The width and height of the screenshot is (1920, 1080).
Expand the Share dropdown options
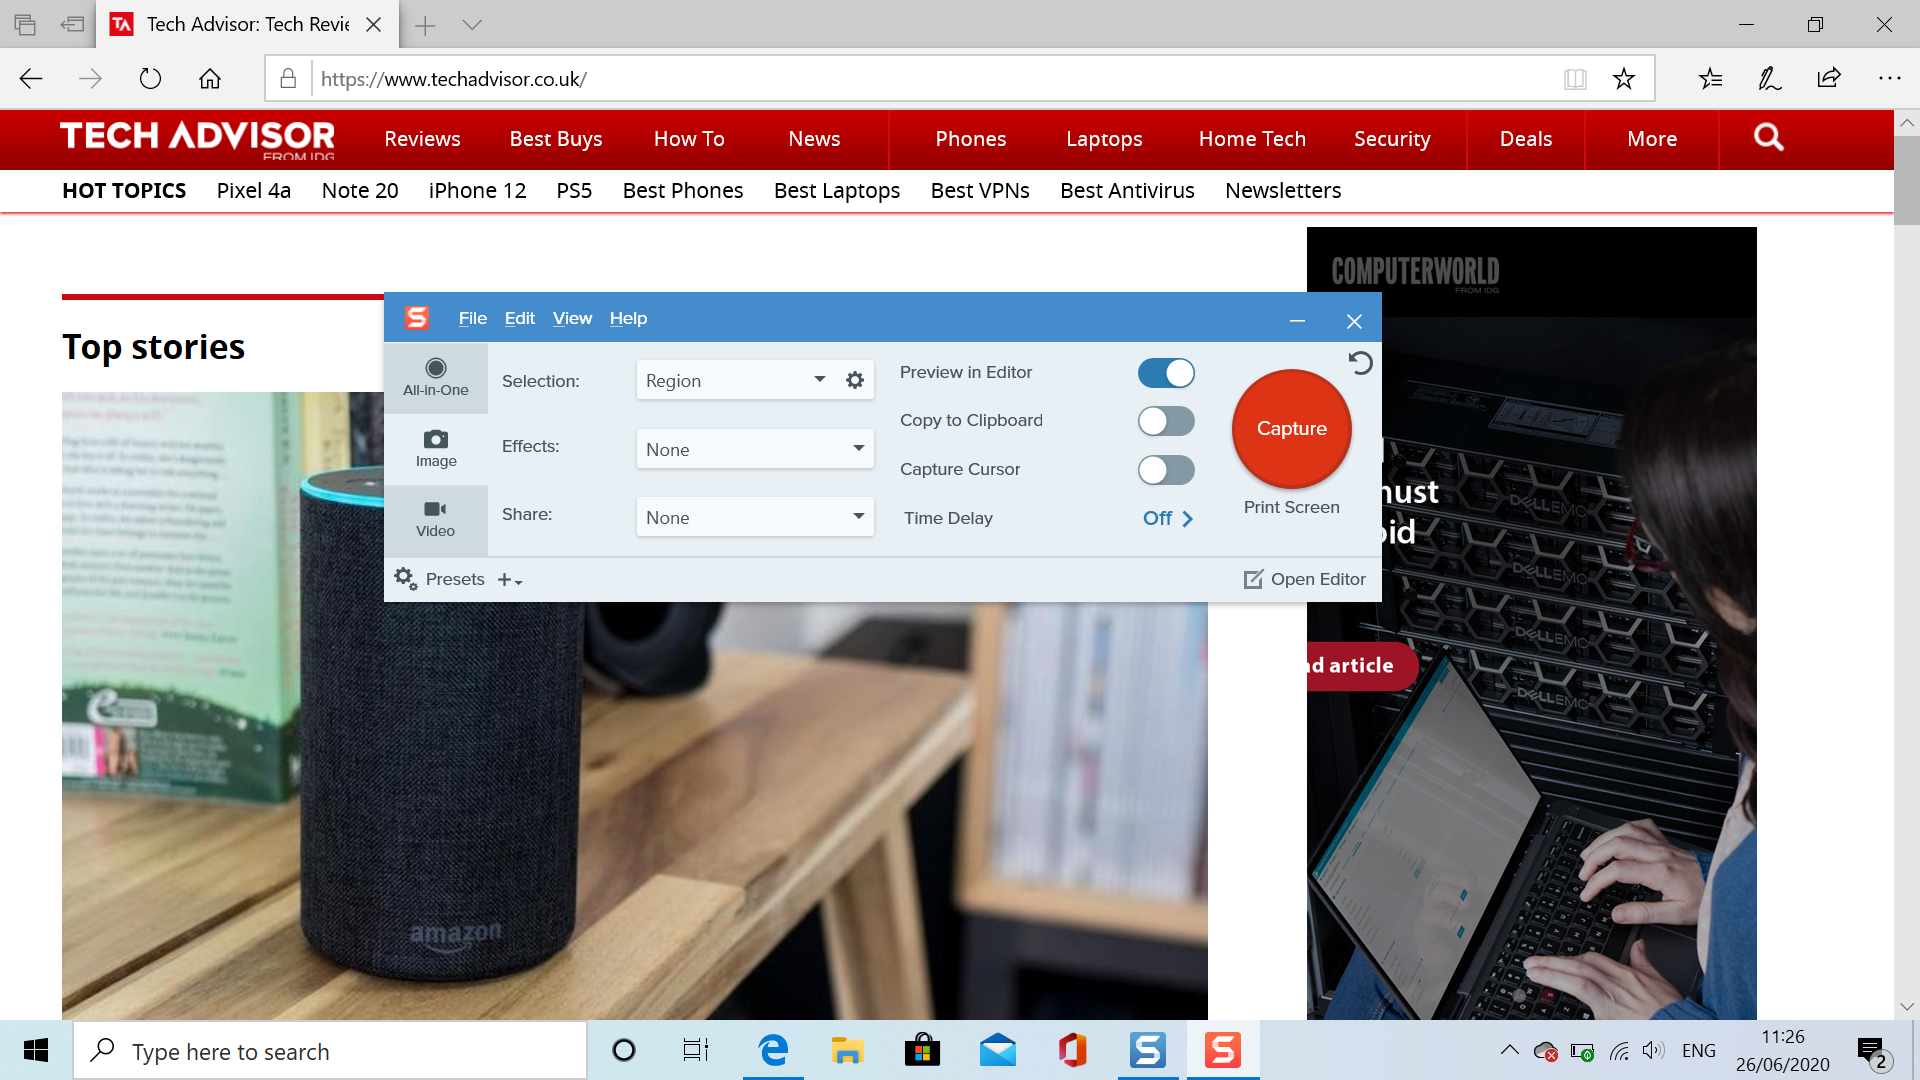click(x=858, y=516)
